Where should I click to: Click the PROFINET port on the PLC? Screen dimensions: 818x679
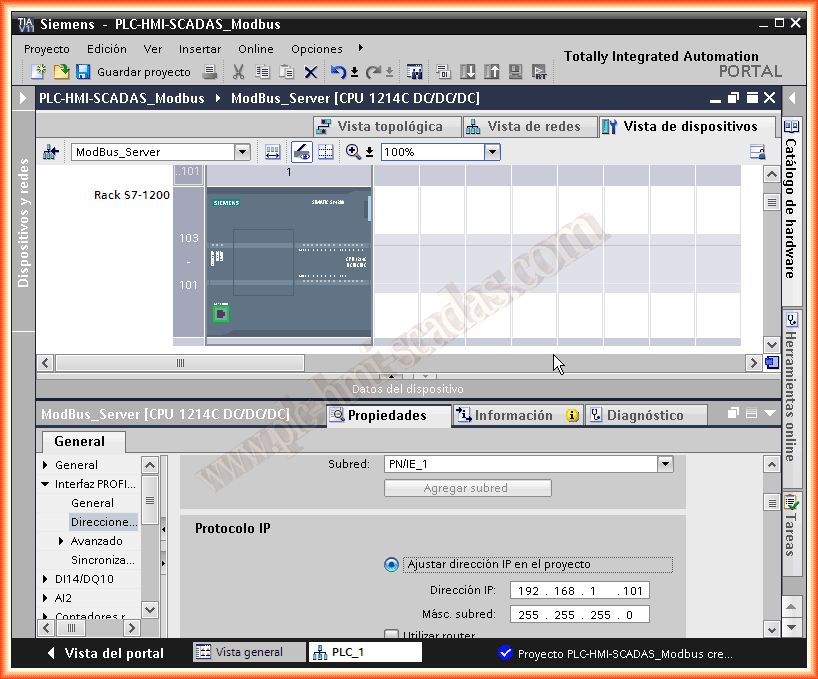tap(220, 314)
